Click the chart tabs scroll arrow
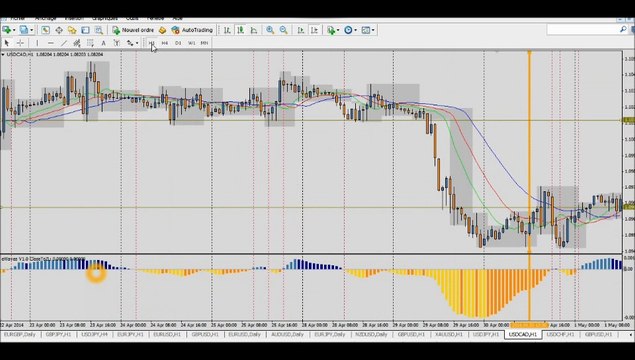This screenshot has width=635, height=360. (x=631, y=335)
